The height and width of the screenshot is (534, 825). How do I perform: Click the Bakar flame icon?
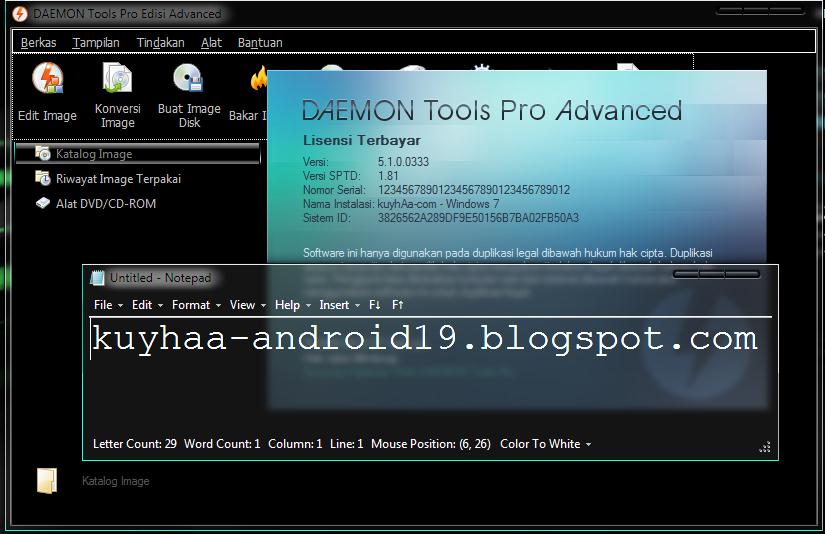tap(259, 79)
